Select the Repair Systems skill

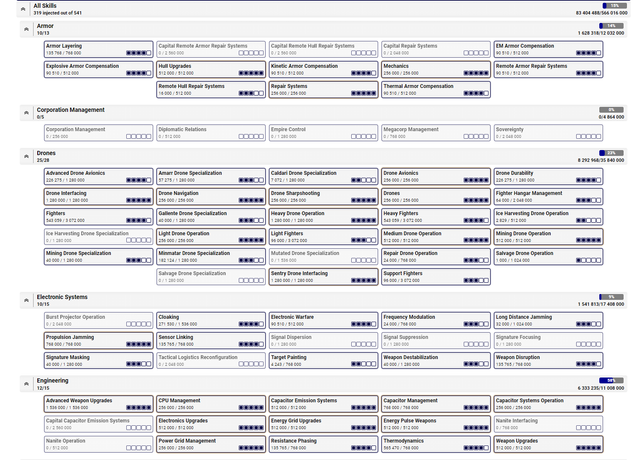point(324,90)
